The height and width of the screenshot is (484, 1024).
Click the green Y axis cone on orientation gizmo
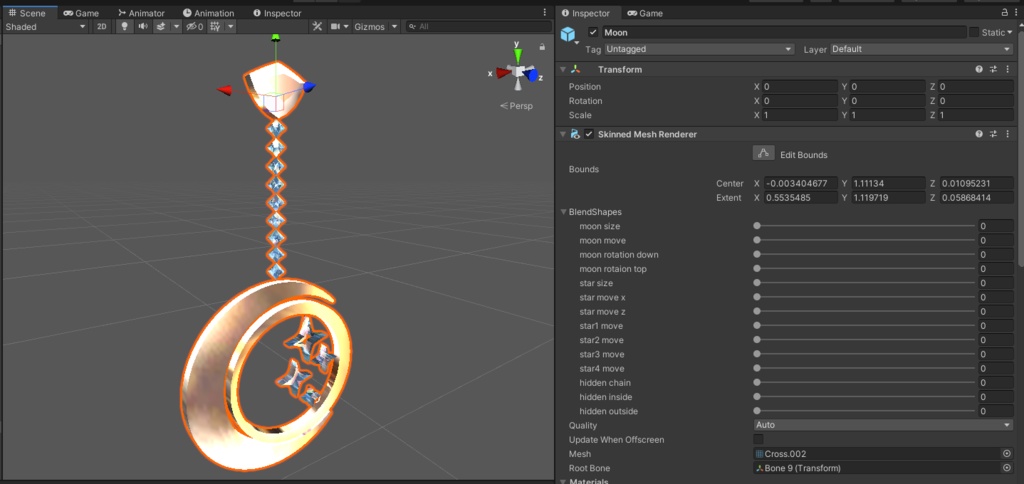(x=517, y=56)
